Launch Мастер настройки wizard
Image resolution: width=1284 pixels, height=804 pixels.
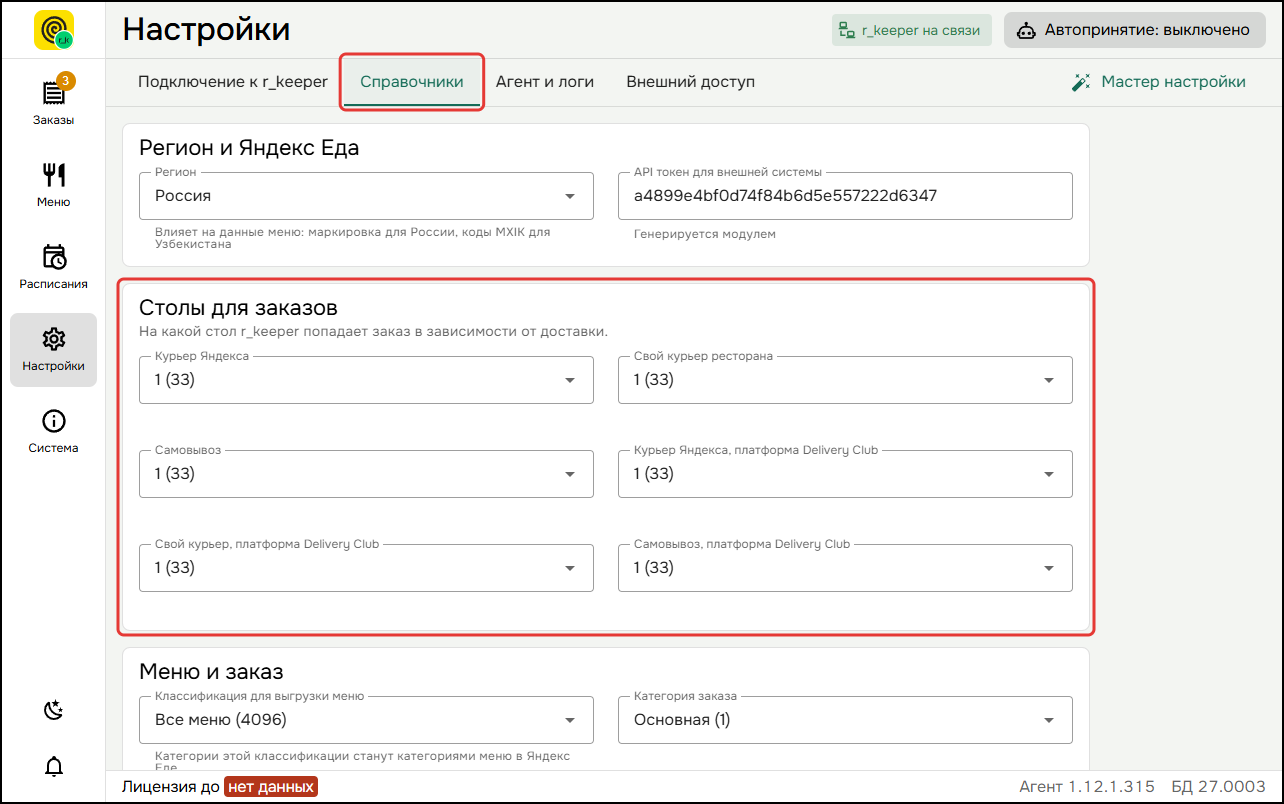(x=1158, y=82)
